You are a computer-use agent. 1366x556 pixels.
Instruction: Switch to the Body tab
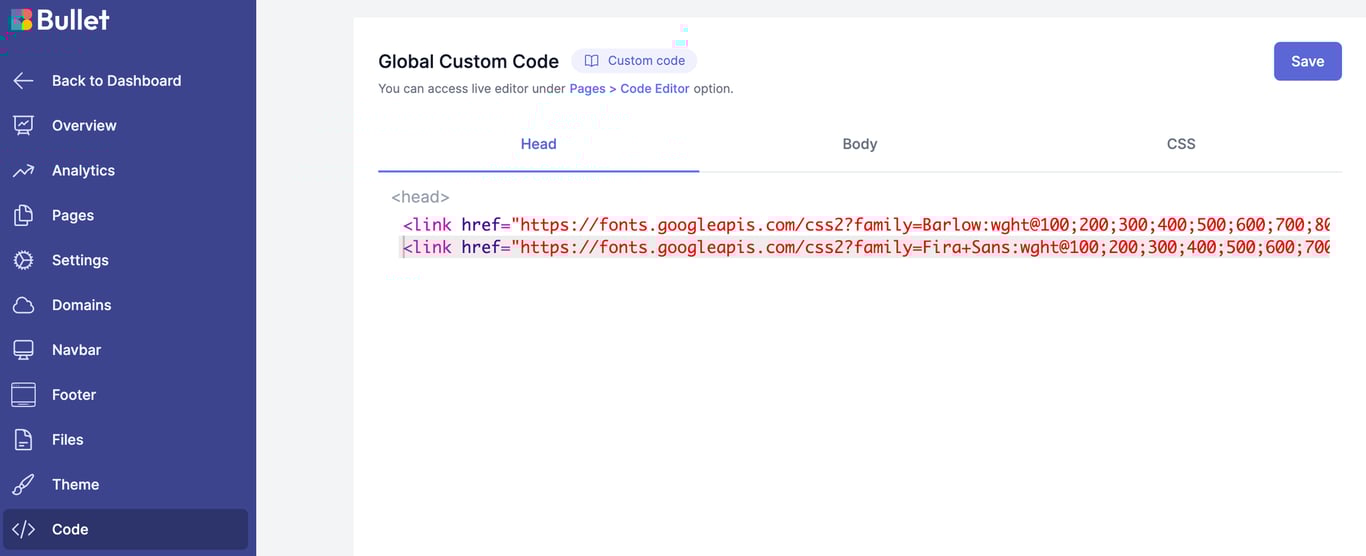pos(860,144)
